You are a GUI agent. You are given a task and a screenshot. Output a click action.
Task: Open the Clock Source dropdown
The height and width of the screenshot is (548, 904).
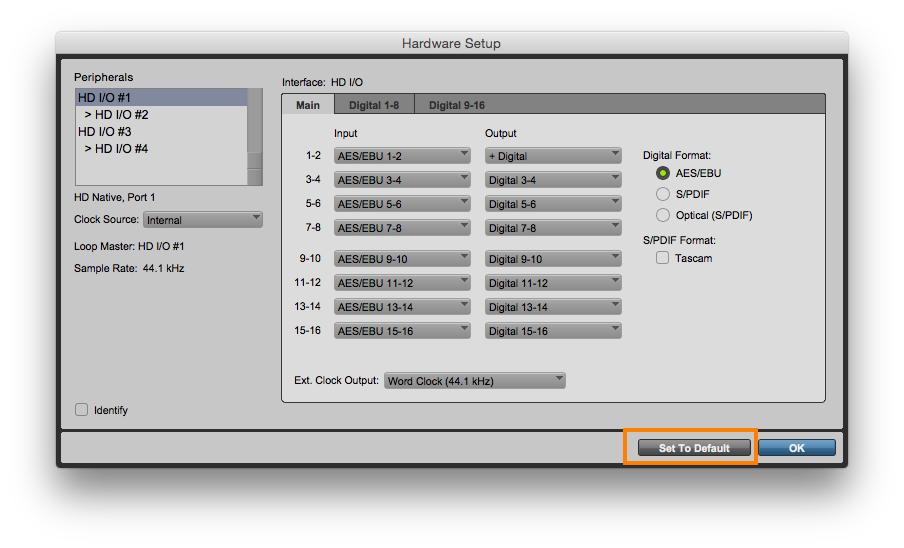pos(202,220)
